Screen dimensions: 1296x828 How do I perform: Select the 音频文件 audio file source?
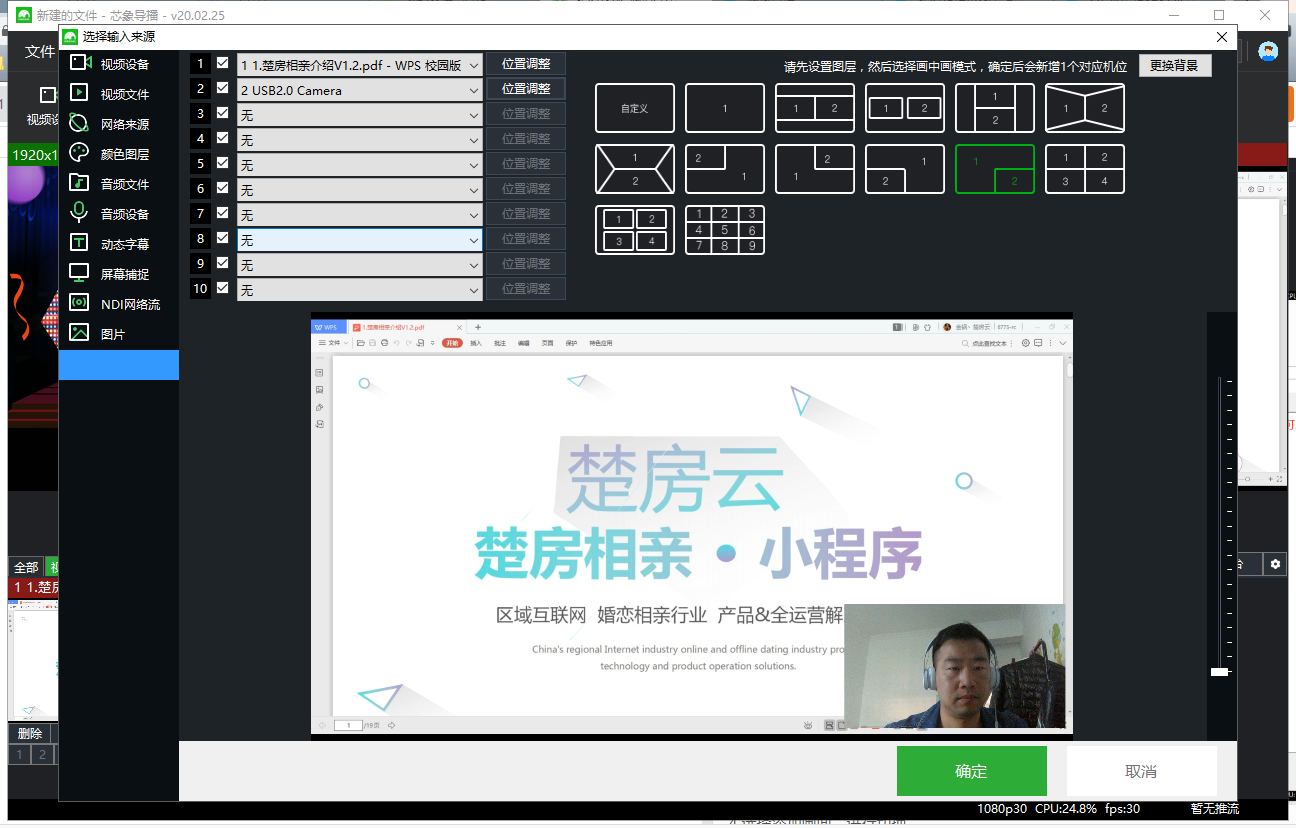click(x=119, y=184)
